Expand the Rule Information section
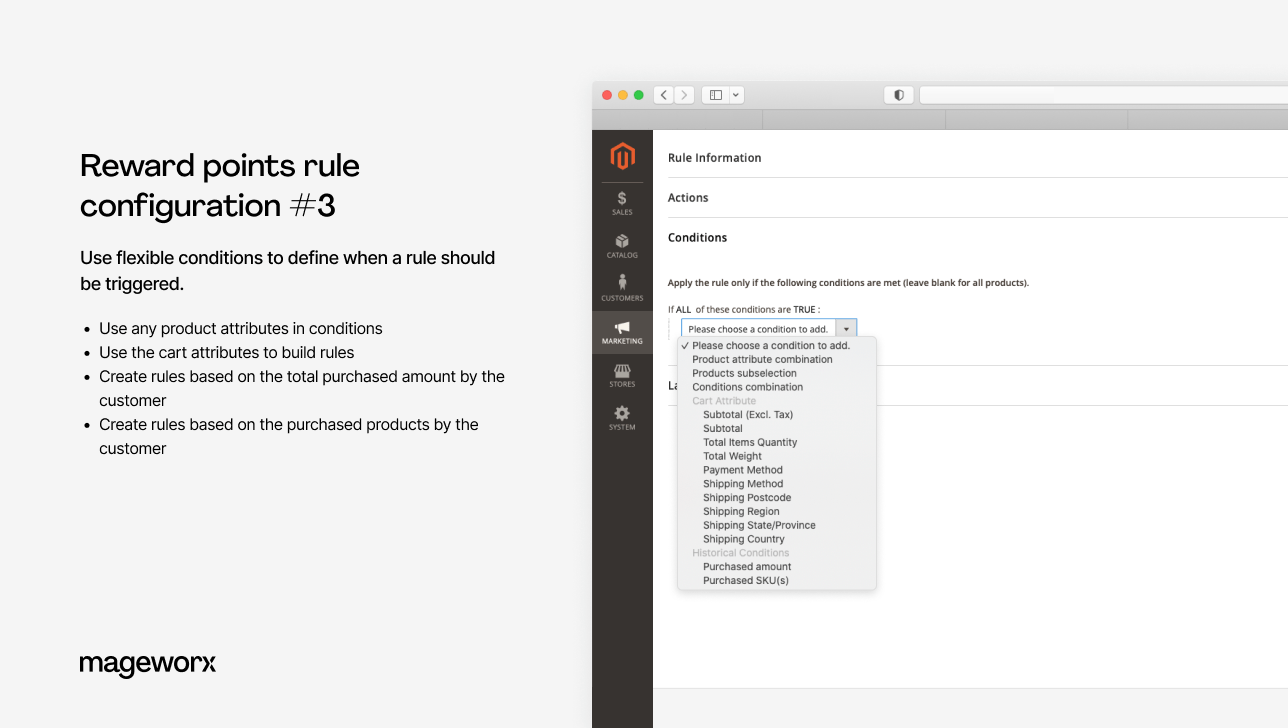The width and height of the screenshot is (1288, 728). pyautogui.click(x=715, y=157)
